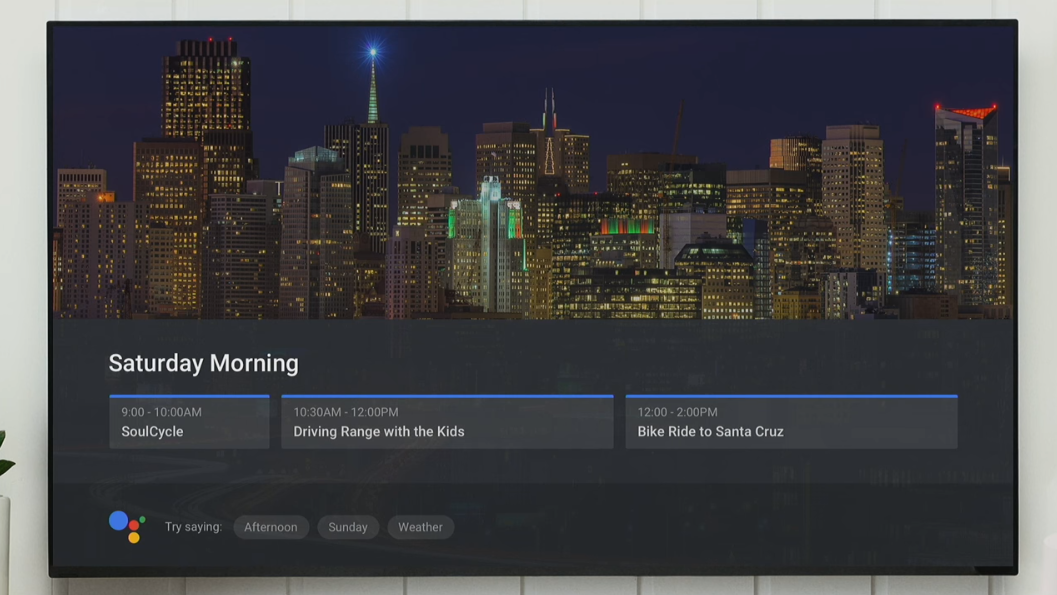Viewport: 1057px width, 595px height.
Task: Select the Driving Range with the Kids event
Action: (446, 423)
